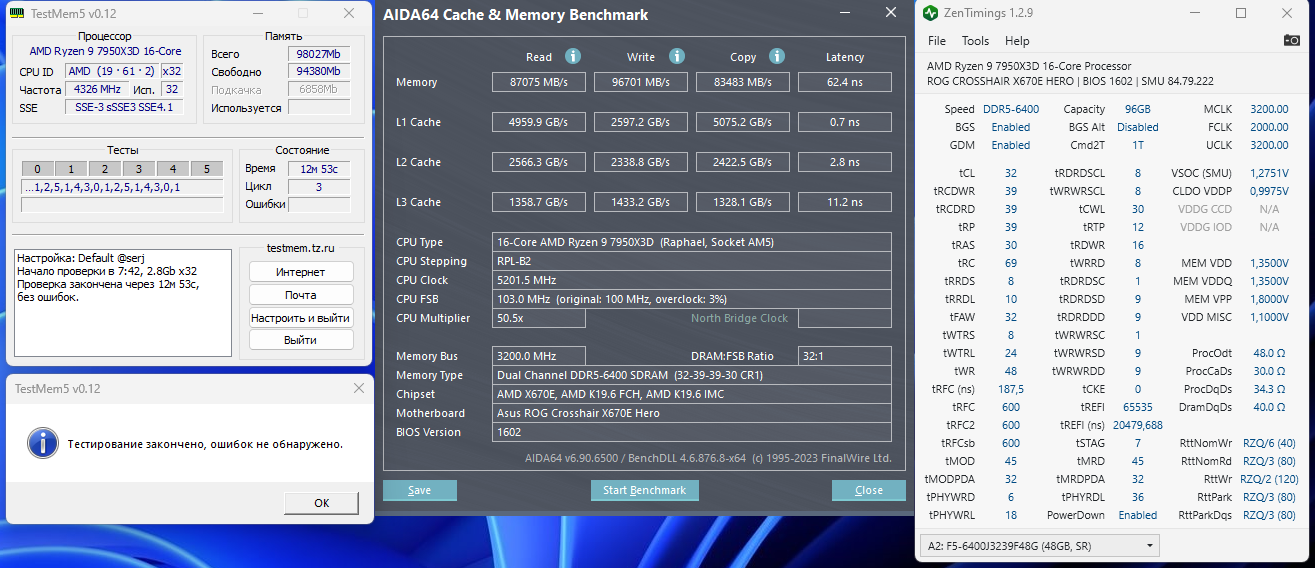Click the Интернет button in TestMem5
The width and height of the screenshot is (1315, 568).
click(x=301, y=272)
